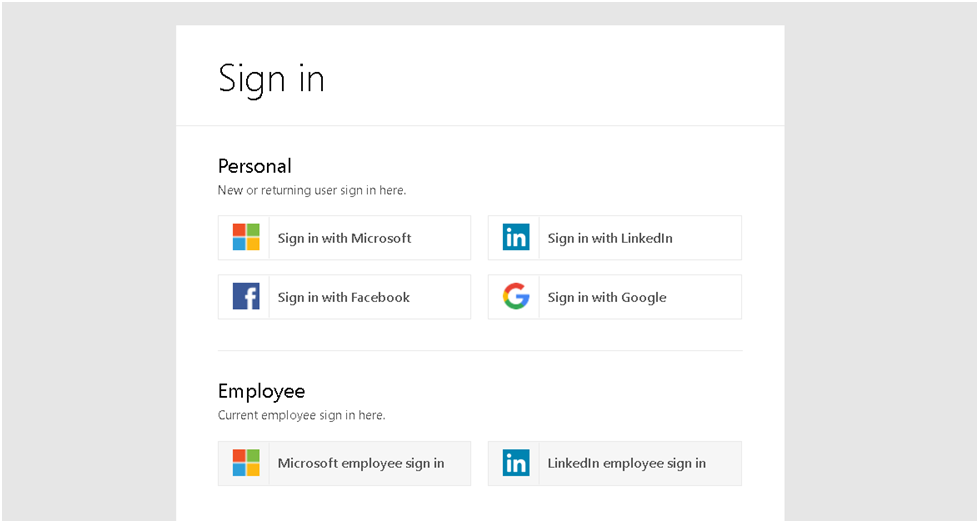Click the Microsoft logo in Employee section
The height and width of the screenshot is (523, 979).
coord(246,463)
